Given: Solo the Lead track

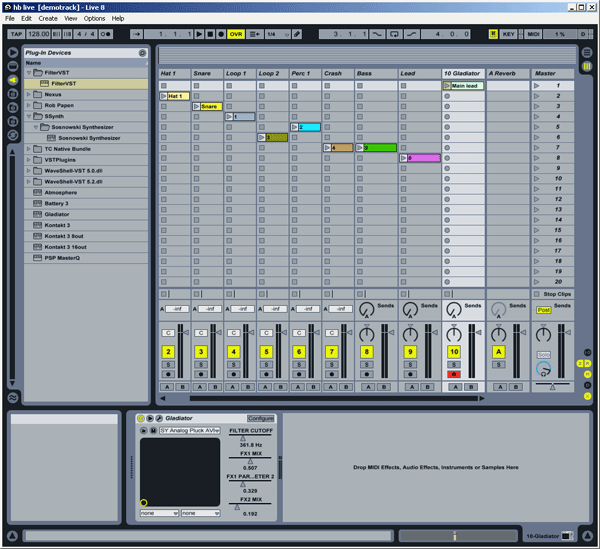Looking at the screenshot, I should [410, 365].
